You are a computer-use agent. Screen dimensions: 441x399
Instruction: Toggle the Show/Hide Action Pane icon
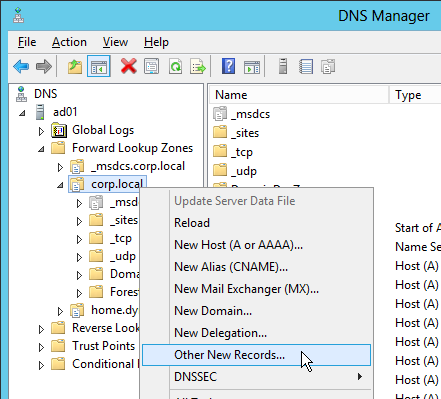coord(252,66)
